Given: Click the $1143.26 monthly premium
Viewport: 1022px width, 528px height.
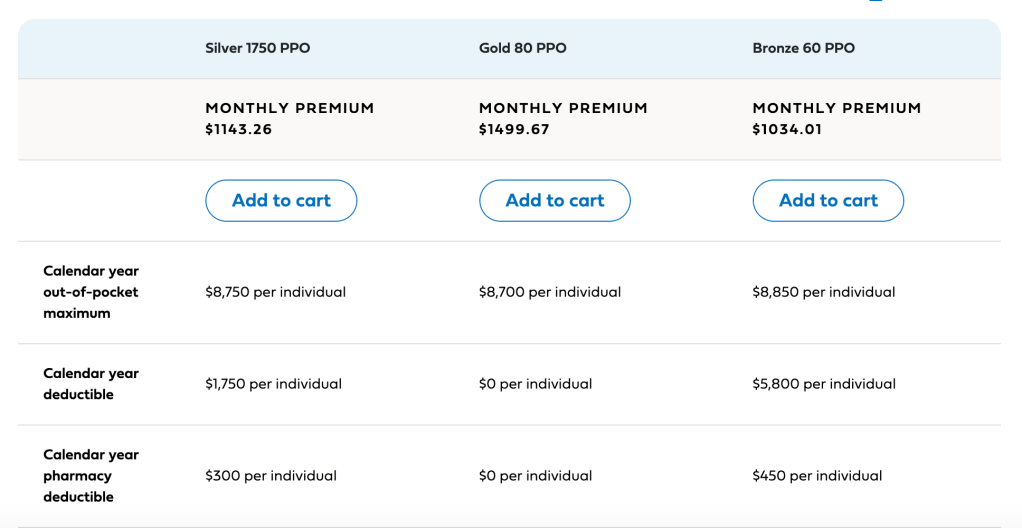Looking at the screenshot, I should [239, 129].
